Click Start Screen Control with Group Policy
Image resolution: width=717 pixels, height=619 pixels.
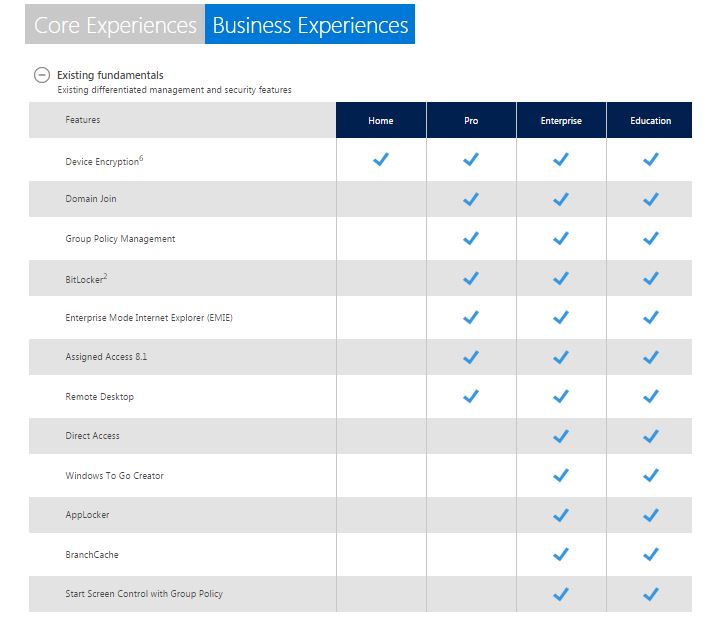click(x=144, y=594)
